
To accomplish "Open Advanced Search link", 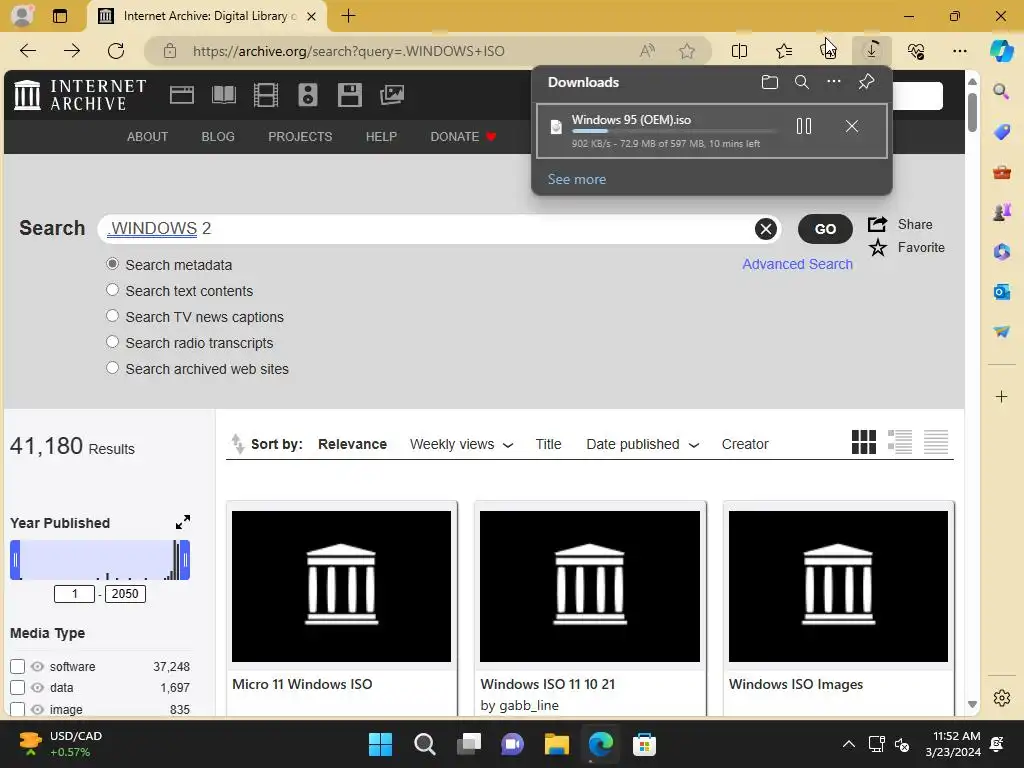I will 797,264.
